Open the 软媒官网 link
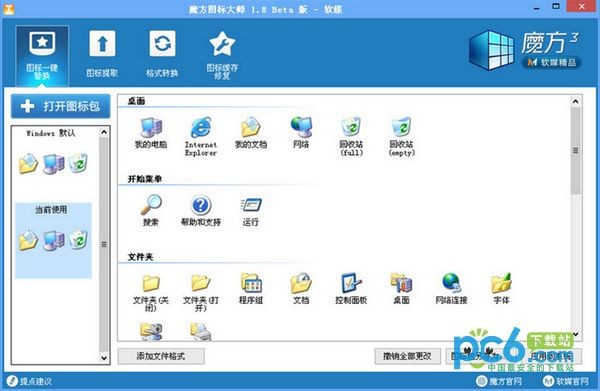This screenshot has height=391, width=600. click(566, 381)
